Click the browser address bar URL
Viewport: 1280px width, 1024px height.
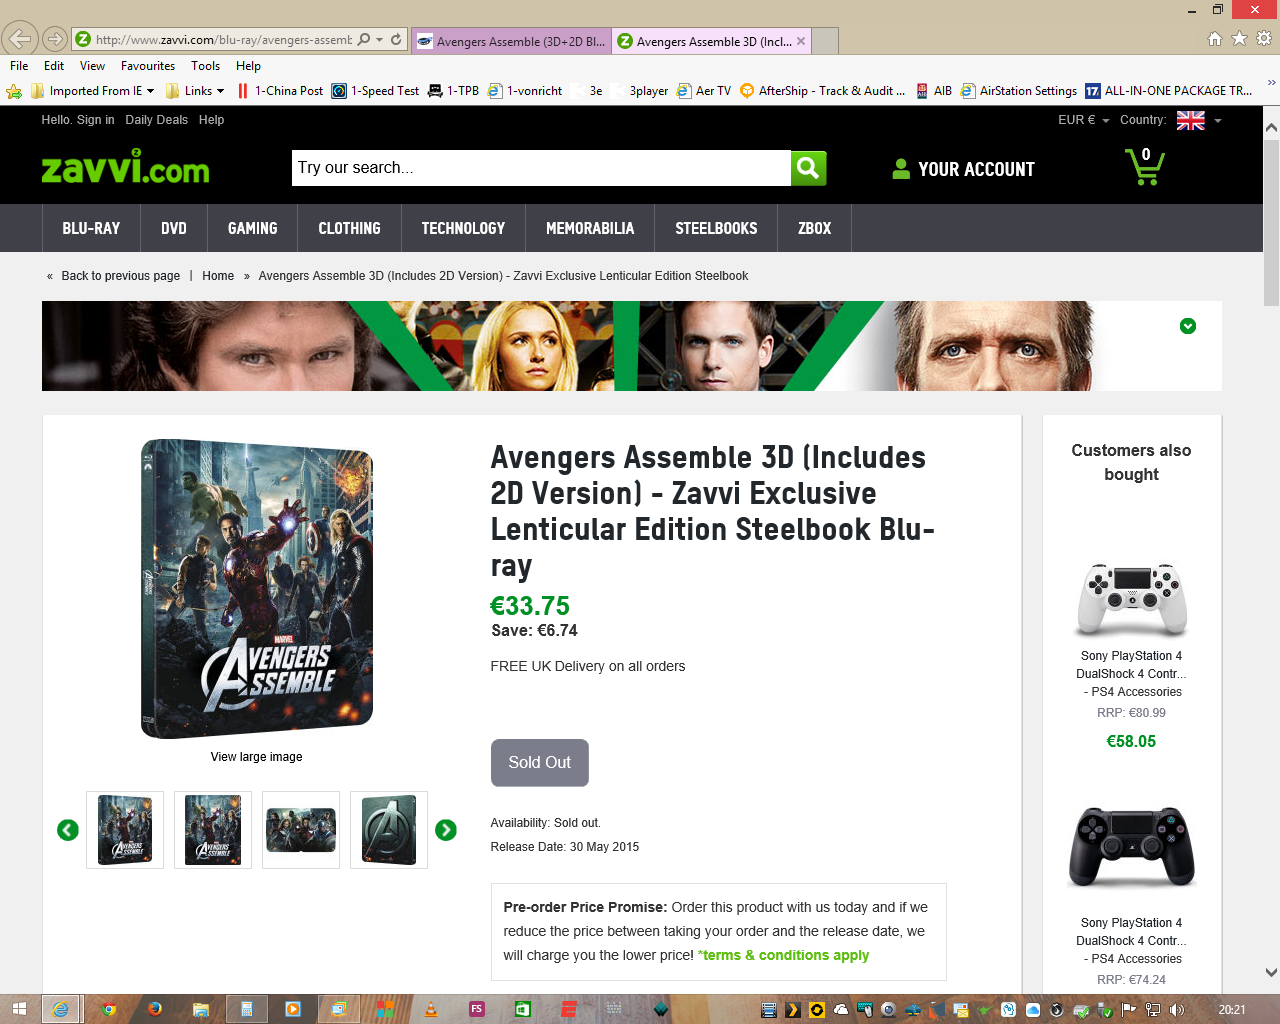click(224, 40)
